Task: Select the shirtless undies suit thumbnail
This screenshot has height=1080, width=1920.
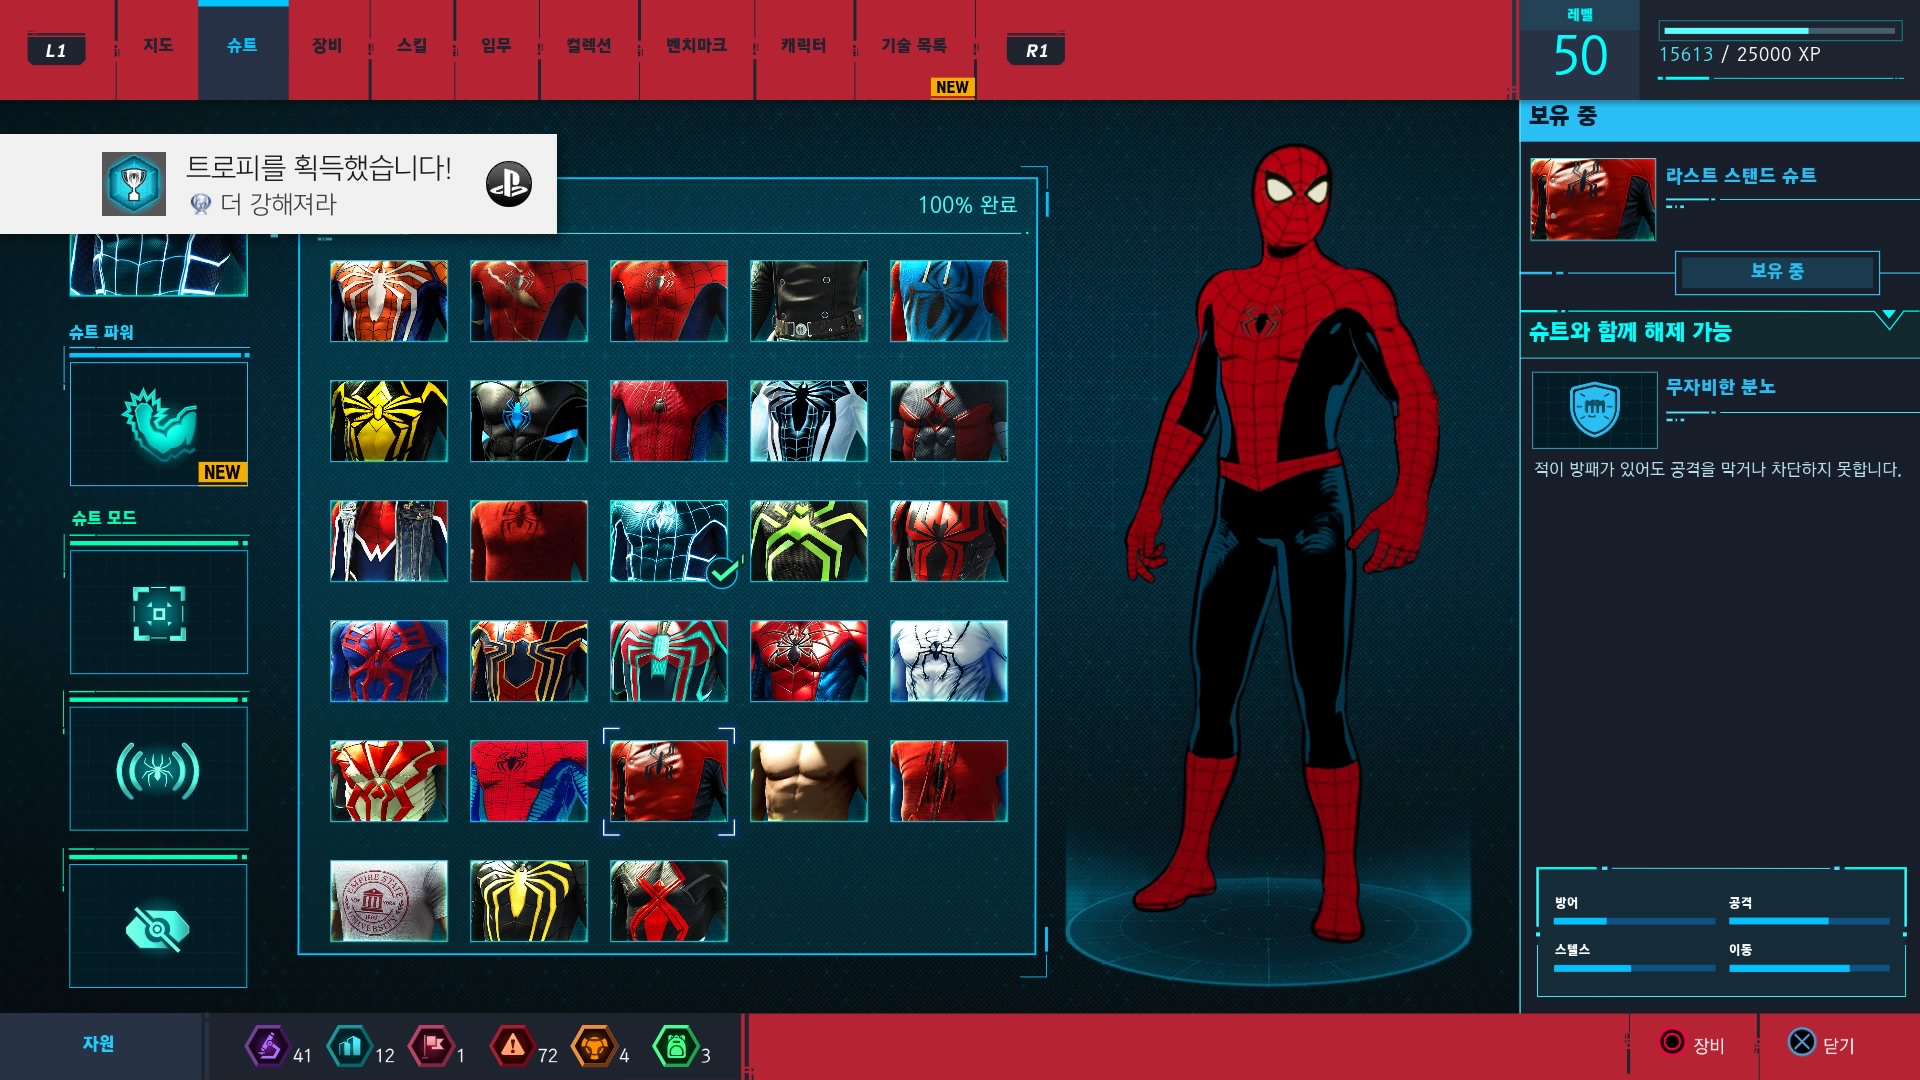Action: [x=808, y=781]
